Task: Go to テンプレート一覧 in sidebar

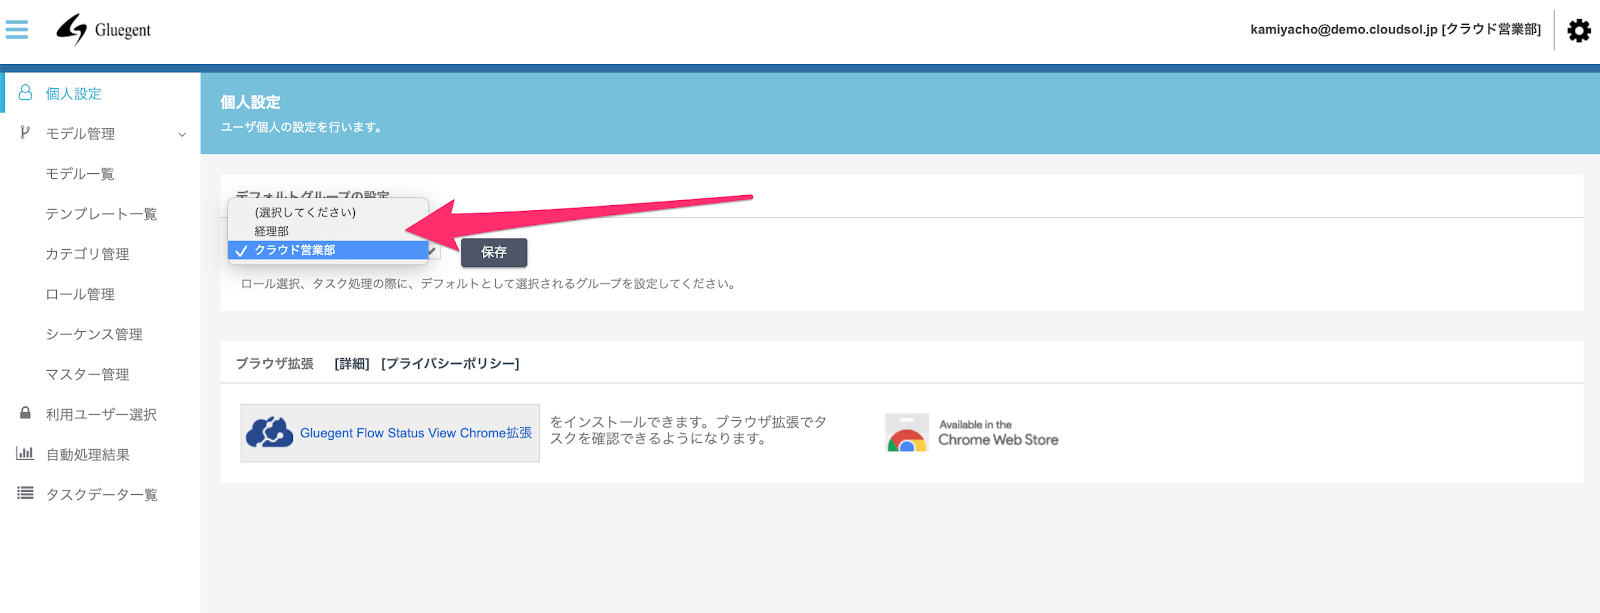Action: click(101, 214)
